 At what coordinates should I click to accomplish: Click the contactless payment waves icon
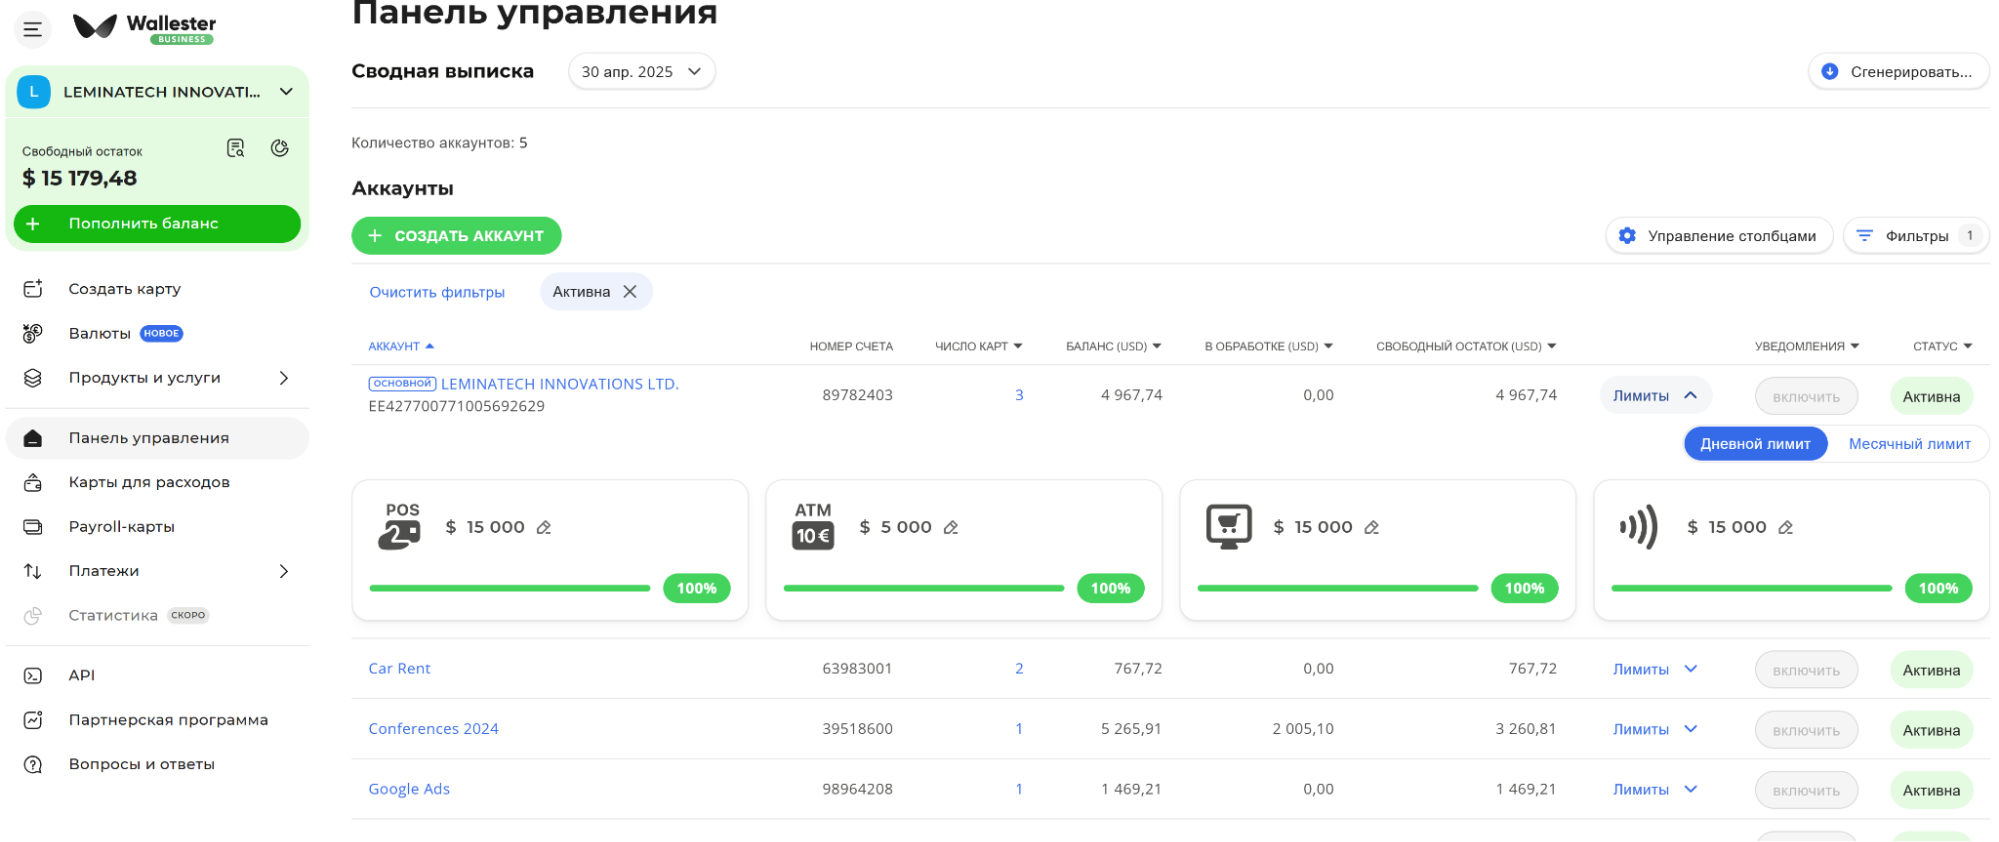1639,526
